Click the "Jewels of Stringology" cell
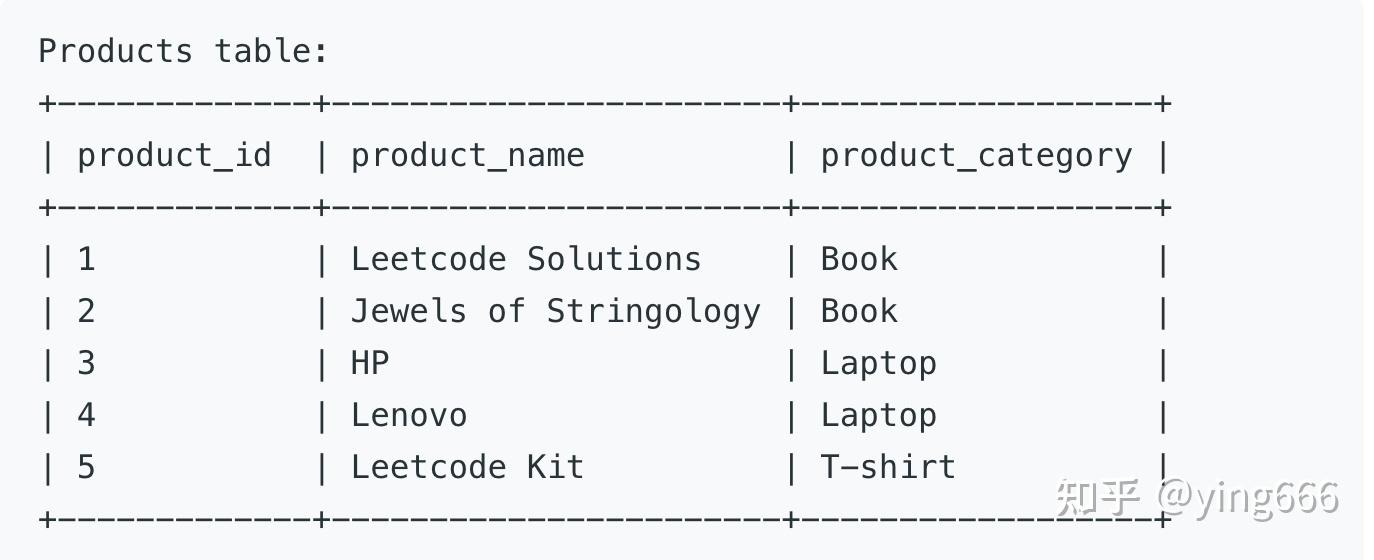Screen dimensions: 1374x560 click(555, 312)
